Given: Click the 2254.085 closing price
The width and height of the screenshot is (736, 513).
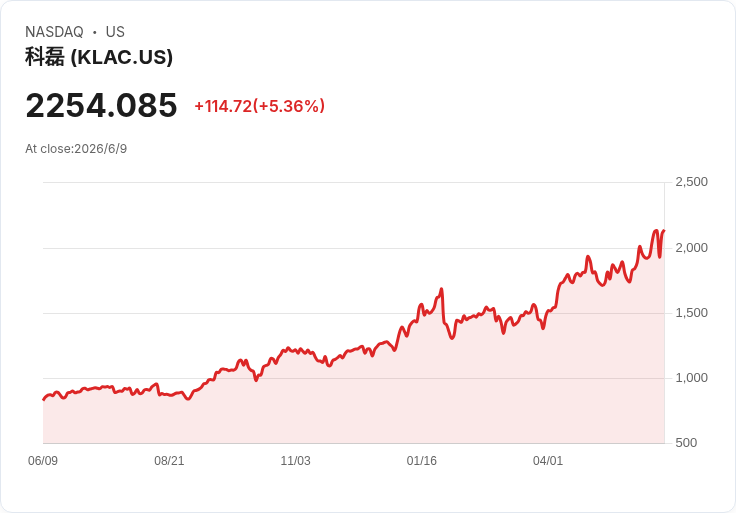Looking at the screenshot, I should [101, 105].
